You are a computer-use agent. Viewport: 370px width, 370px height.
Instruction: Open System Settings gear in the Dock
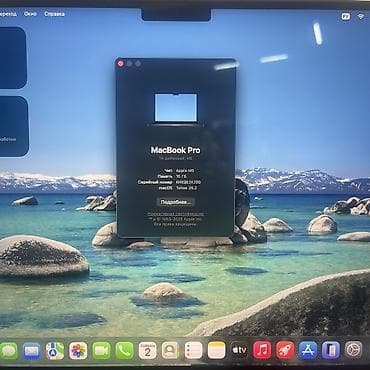tap(354, 349)
